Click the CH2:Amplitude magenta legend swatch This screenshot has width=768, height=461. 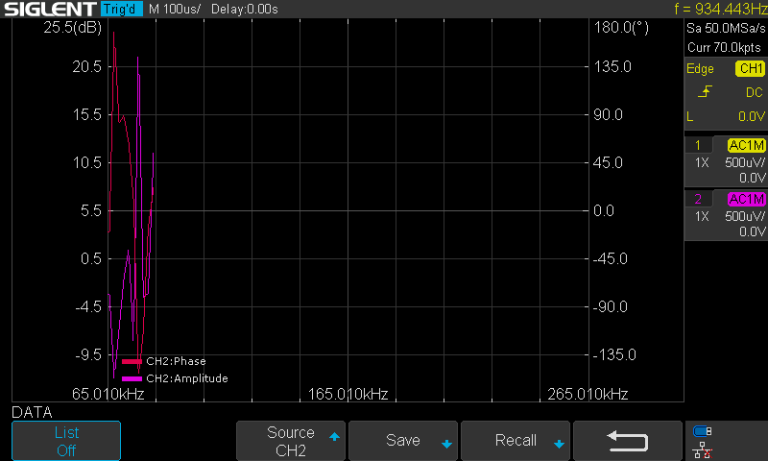(131, 379)
